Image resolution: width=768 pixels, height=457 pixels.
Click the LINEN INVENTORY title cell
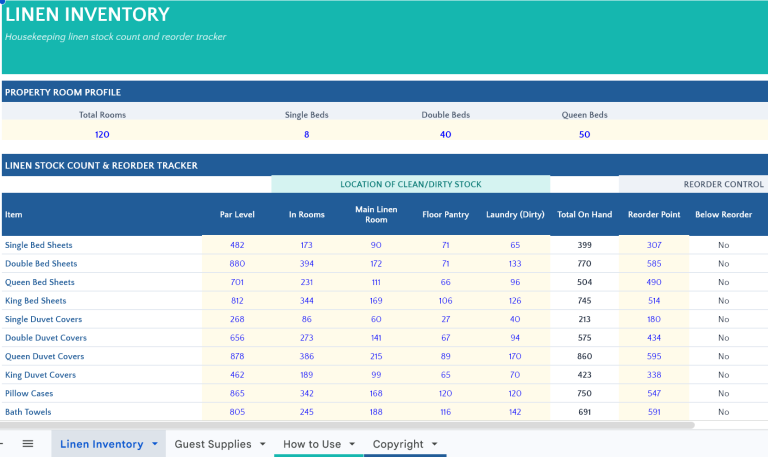[87, 14]
